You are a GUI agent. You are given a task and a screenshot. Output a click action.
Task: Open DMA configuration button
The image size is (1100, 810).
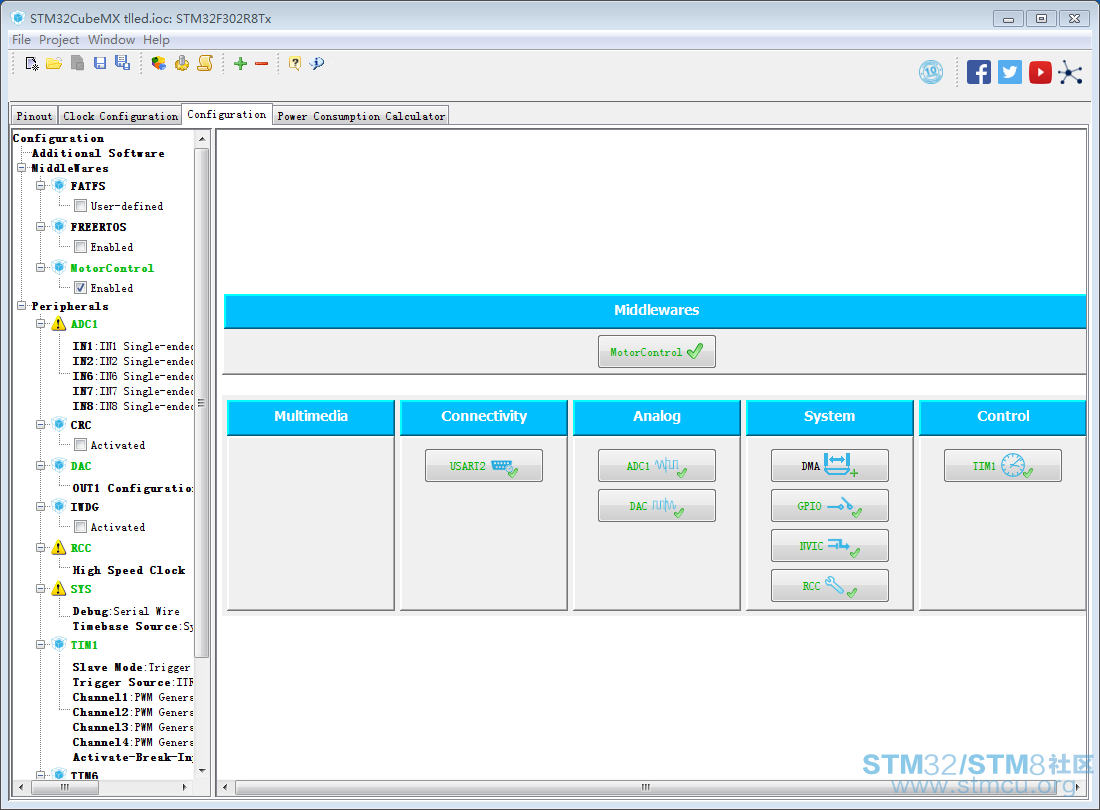click(x=829, y=466)
